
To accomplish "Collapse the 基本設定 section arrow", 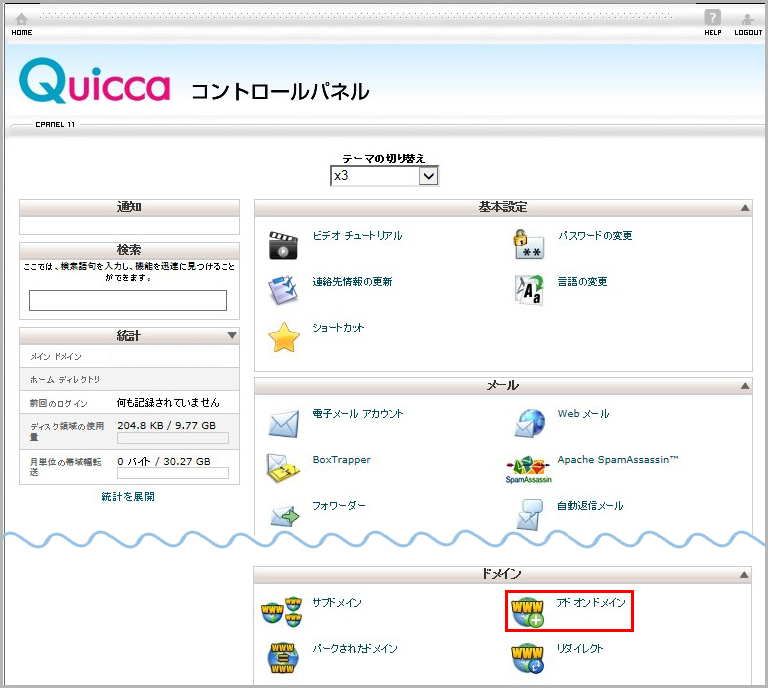I will coord(744,208).
